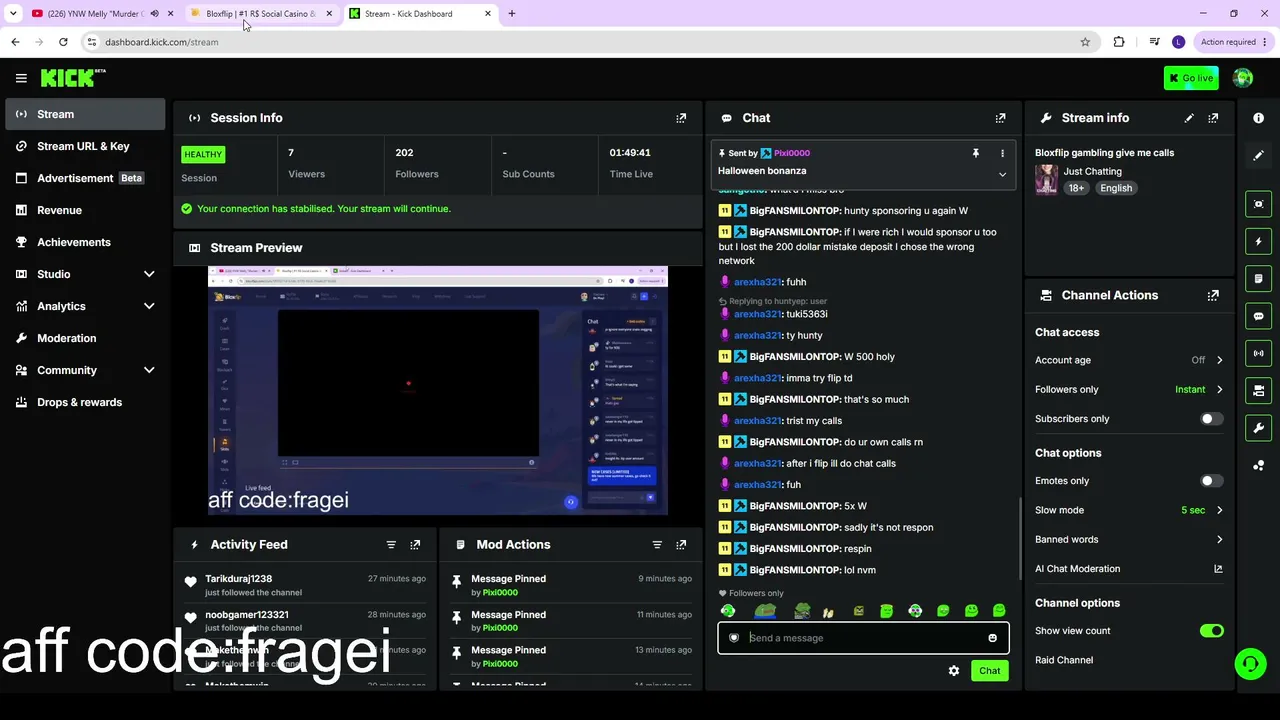
Task: Click username Tarikduraj1238 in Activity Feed
Action: 238,579
